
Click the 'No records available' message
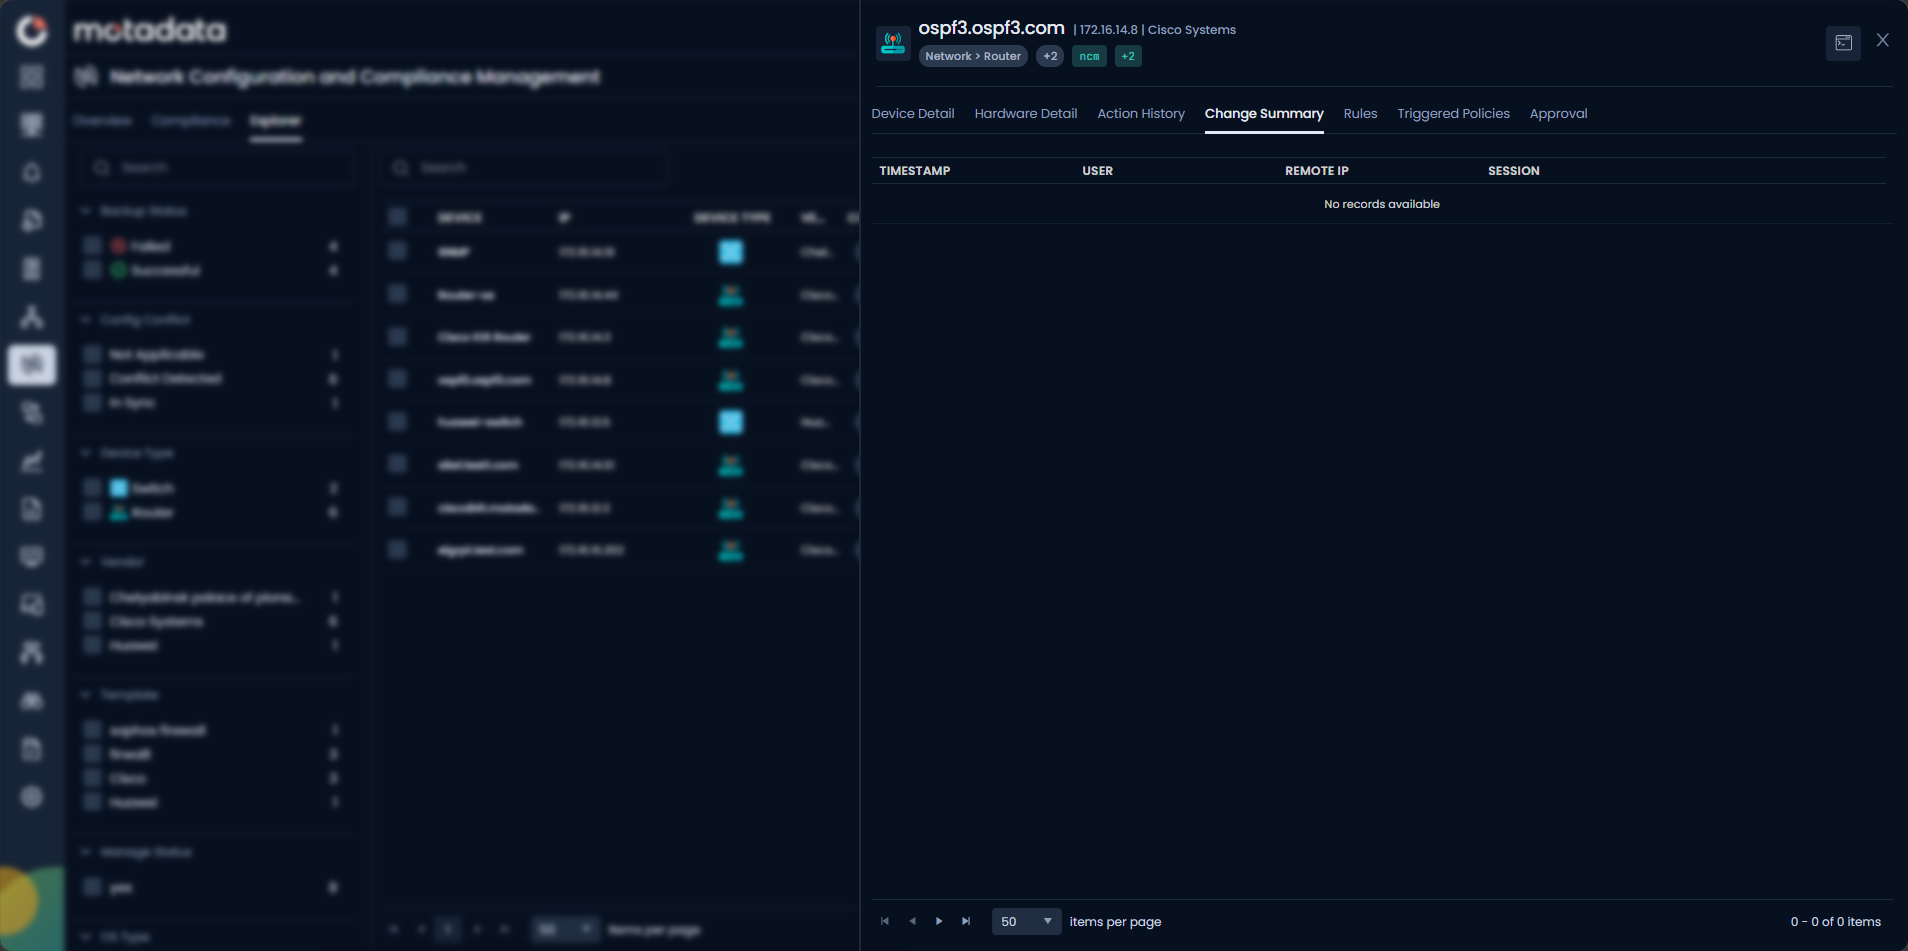(x=1382, y=204)
